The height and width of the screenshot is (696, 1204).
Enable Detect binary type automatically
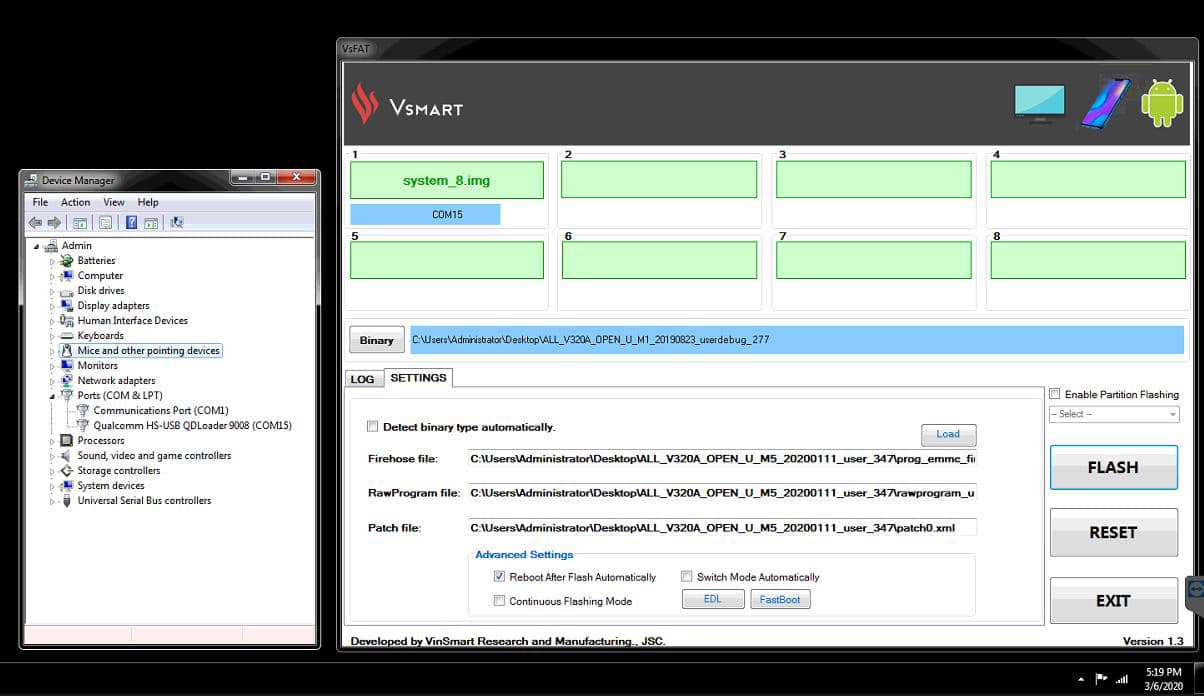(373, 427)
